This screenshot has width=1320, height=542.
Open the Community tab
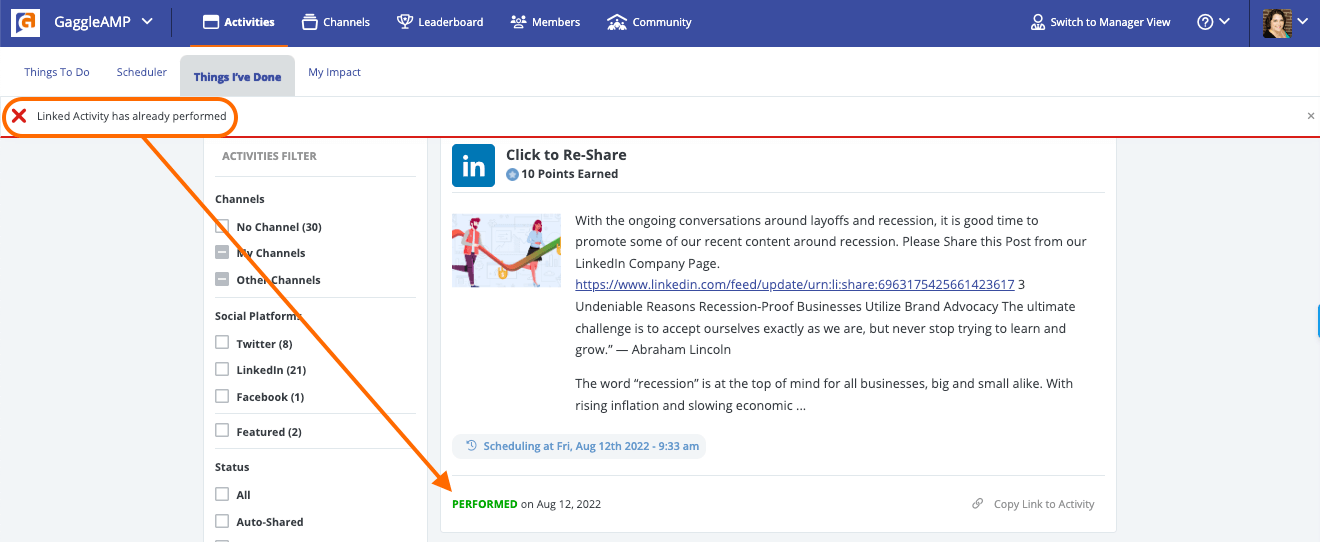(x=649, y=22)
